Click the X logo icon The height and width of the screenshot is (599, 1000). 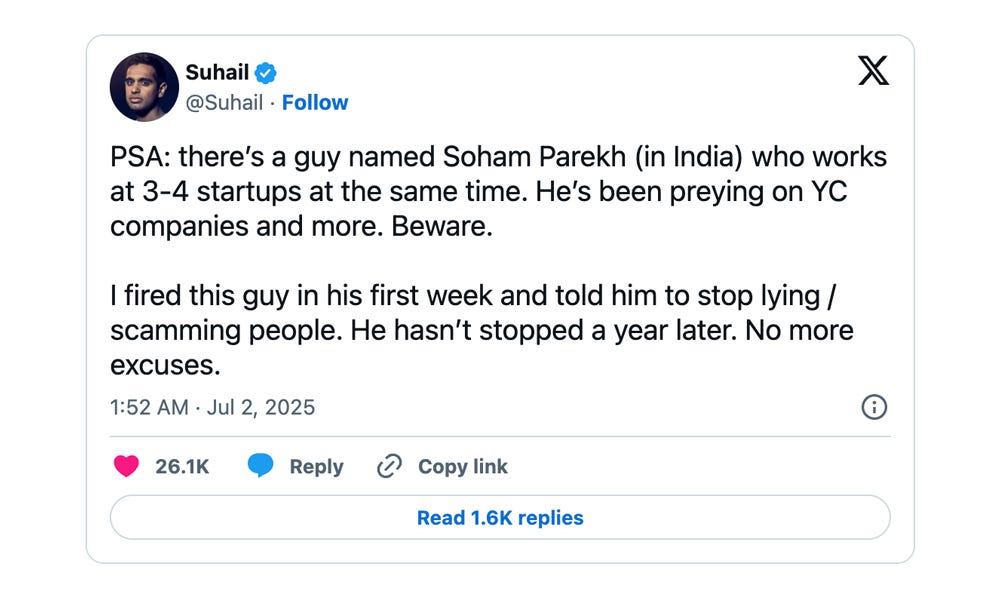tap(873, 70)
